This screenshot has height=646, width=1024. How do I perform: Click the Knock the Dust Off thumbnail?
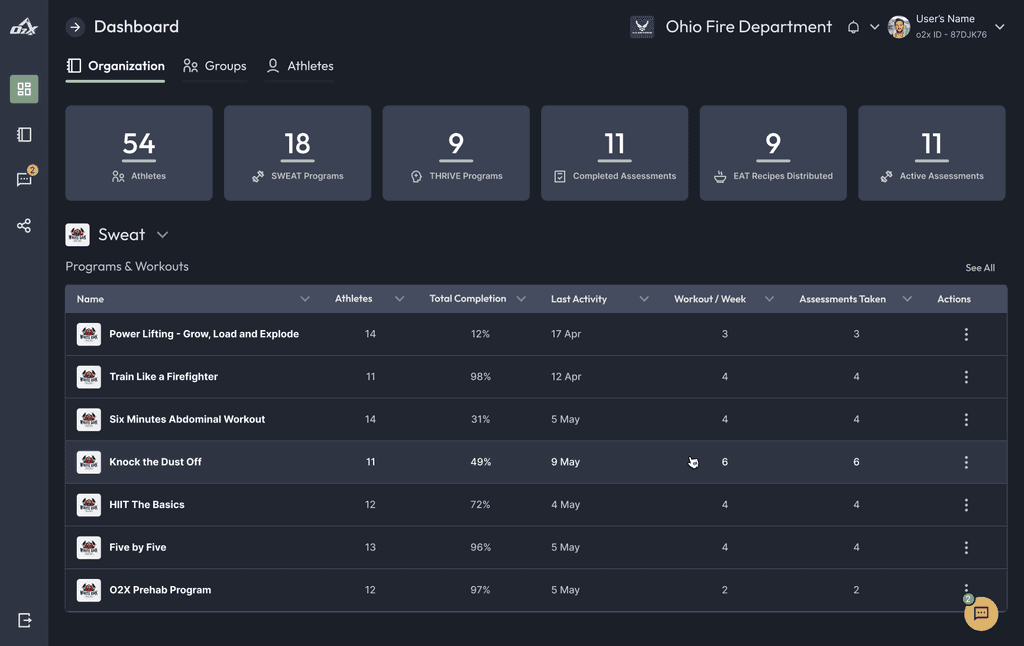[x=89, y=462]
